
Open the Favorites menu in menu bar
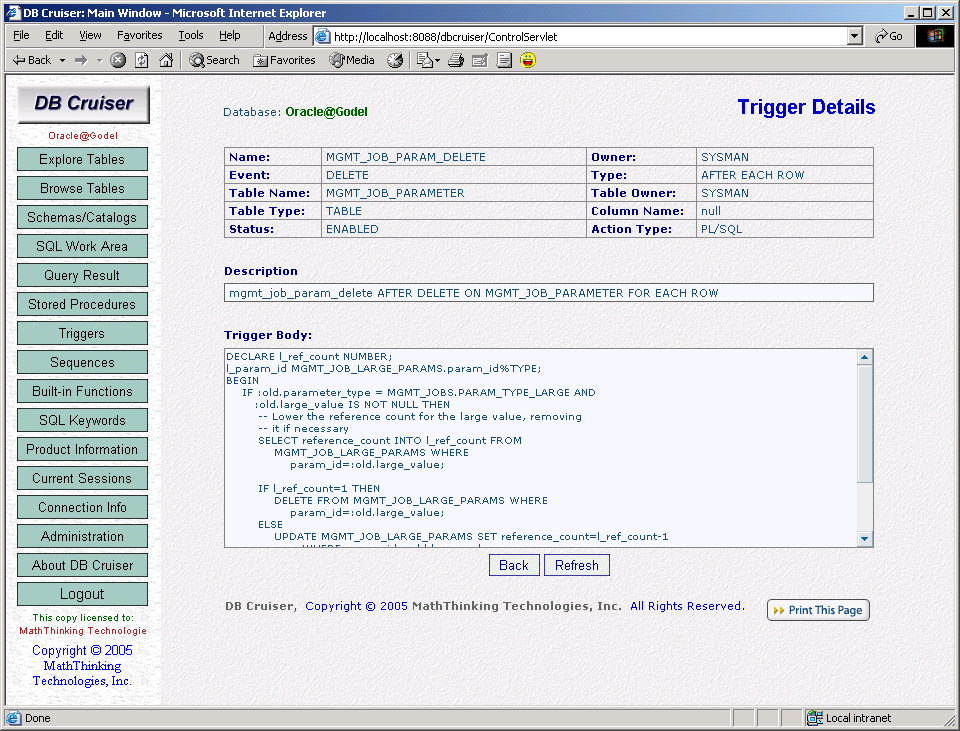pos(139,36)
